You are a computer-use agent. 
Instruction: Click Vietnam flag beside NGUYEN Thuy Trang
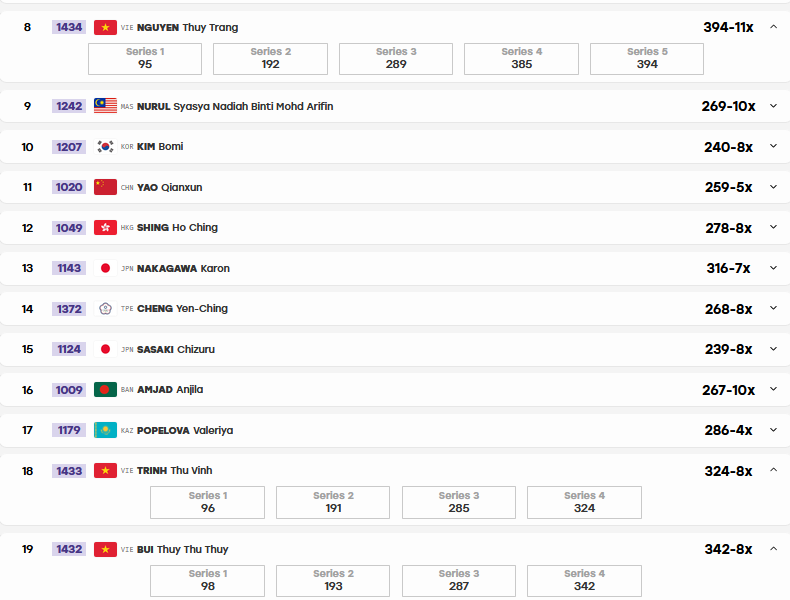click(105, 27)
